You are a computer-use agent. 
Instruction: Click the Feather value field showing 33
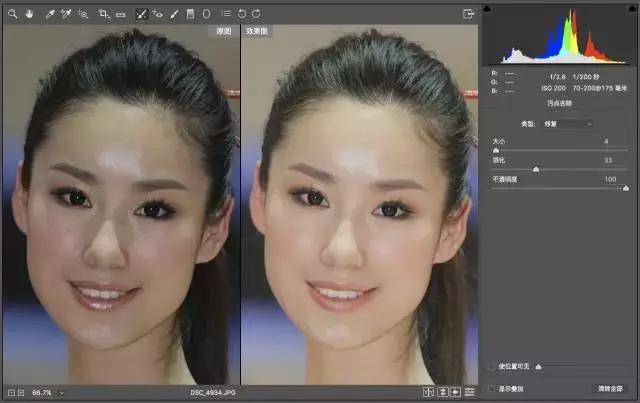(x=608, y=160)
